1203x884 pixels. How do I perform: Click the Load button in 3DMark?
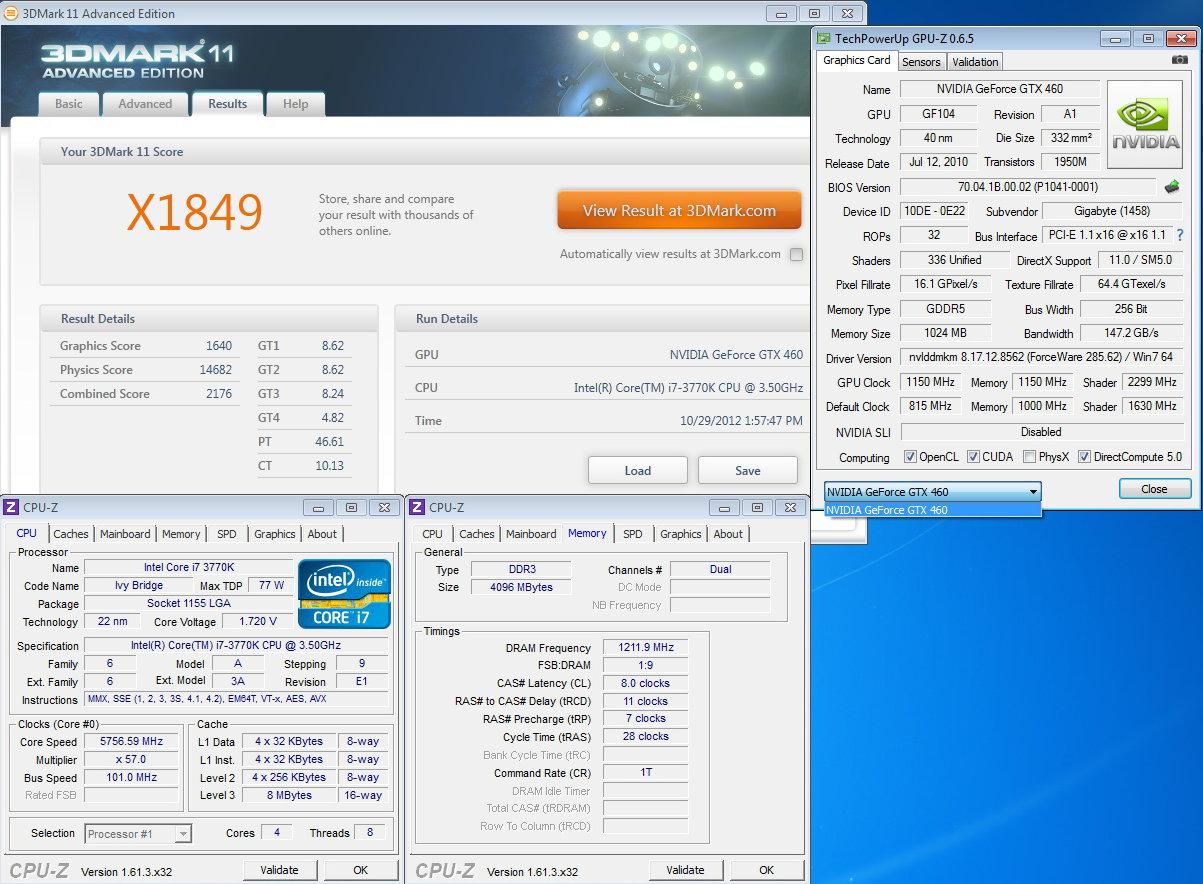638,471
